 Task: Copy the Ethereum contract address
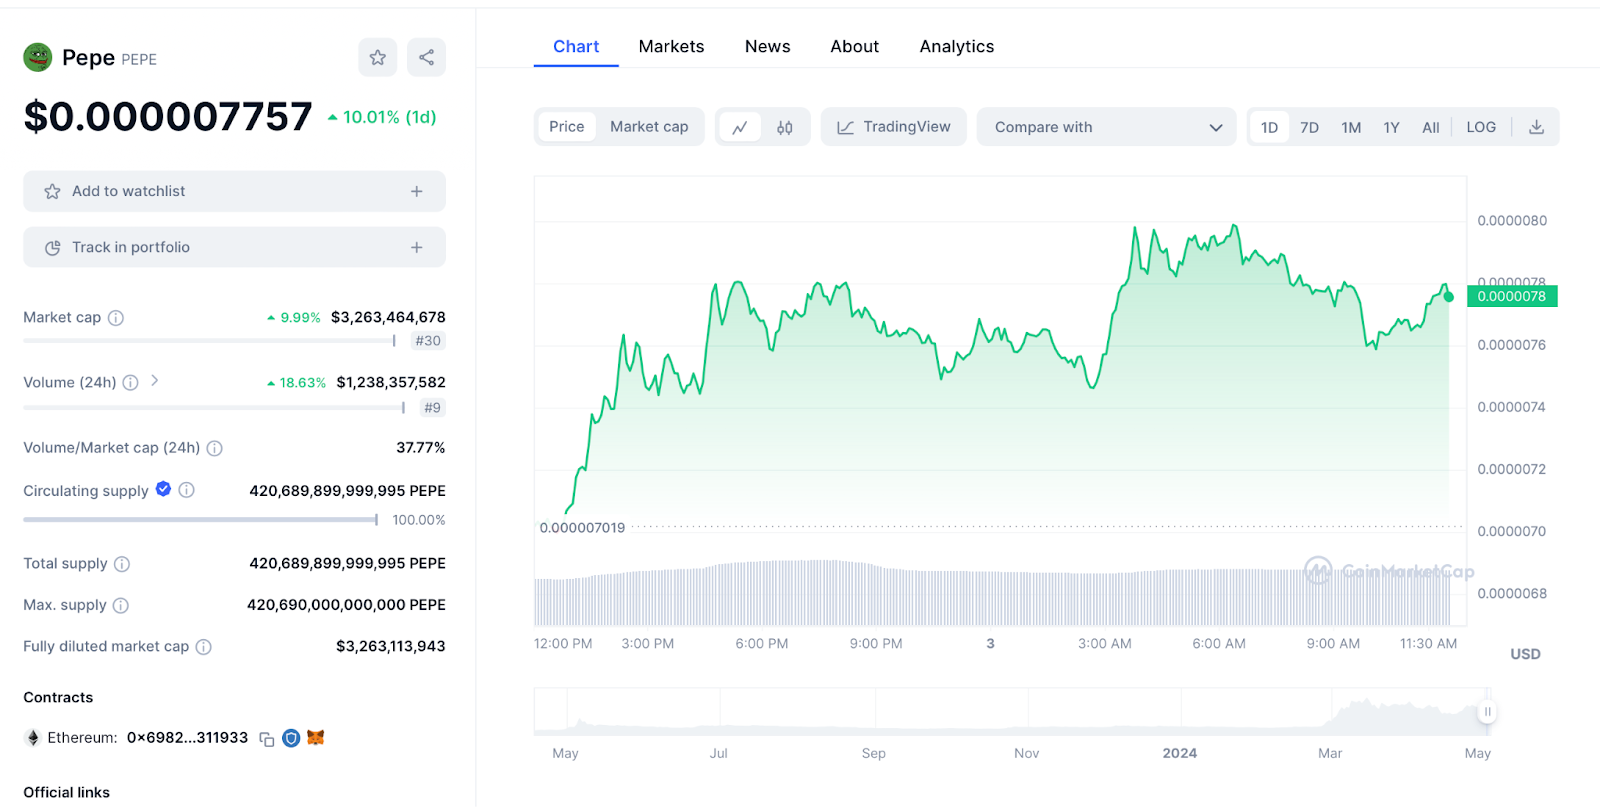(x=267, y=739)
